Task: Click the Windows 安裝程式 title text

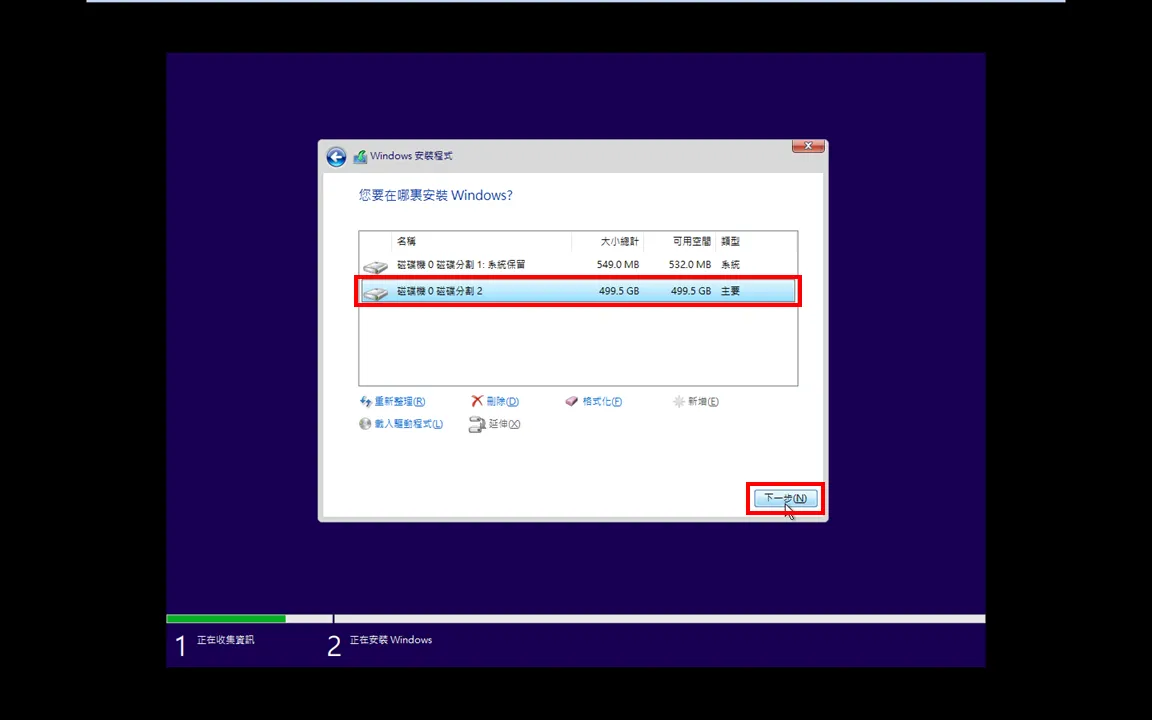Action: (x=411, y=156)
